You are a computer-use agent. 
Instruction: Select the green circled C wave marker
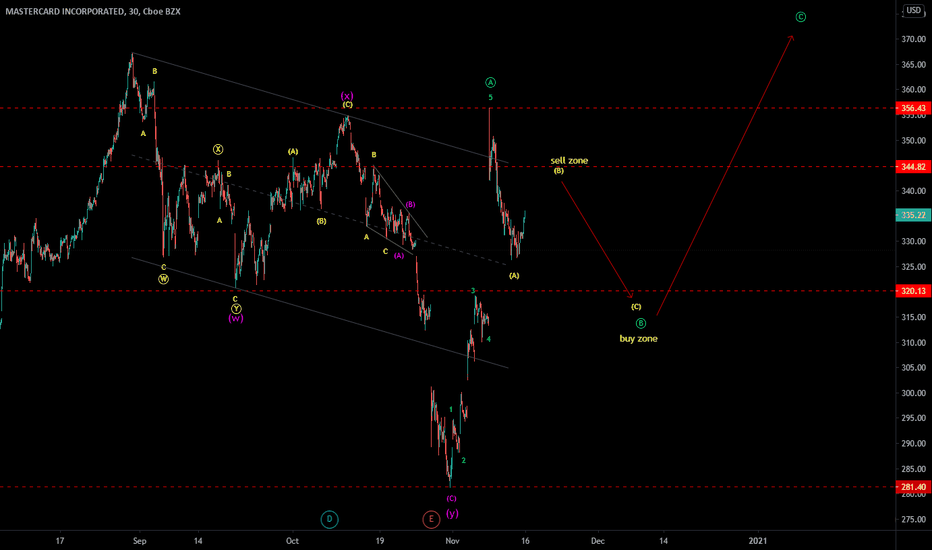click(x=801, y=17)
